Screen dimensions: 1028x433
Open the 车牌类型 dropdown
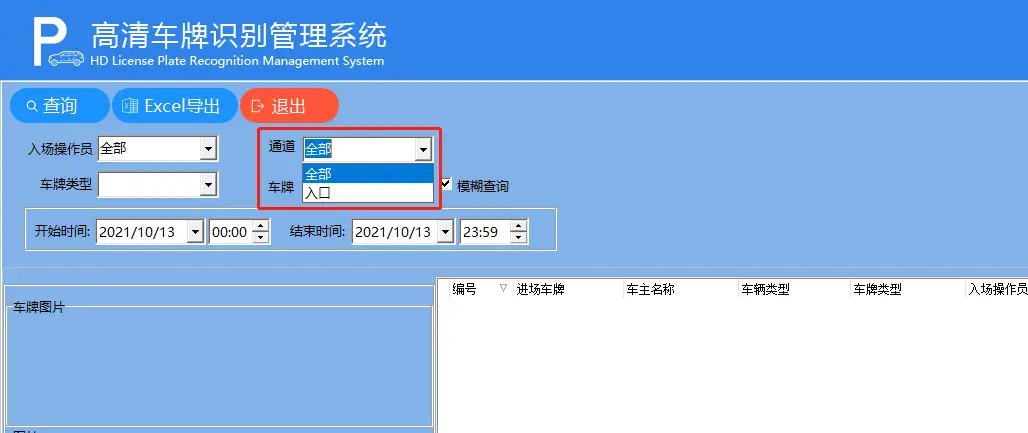(x=208, y=185)
